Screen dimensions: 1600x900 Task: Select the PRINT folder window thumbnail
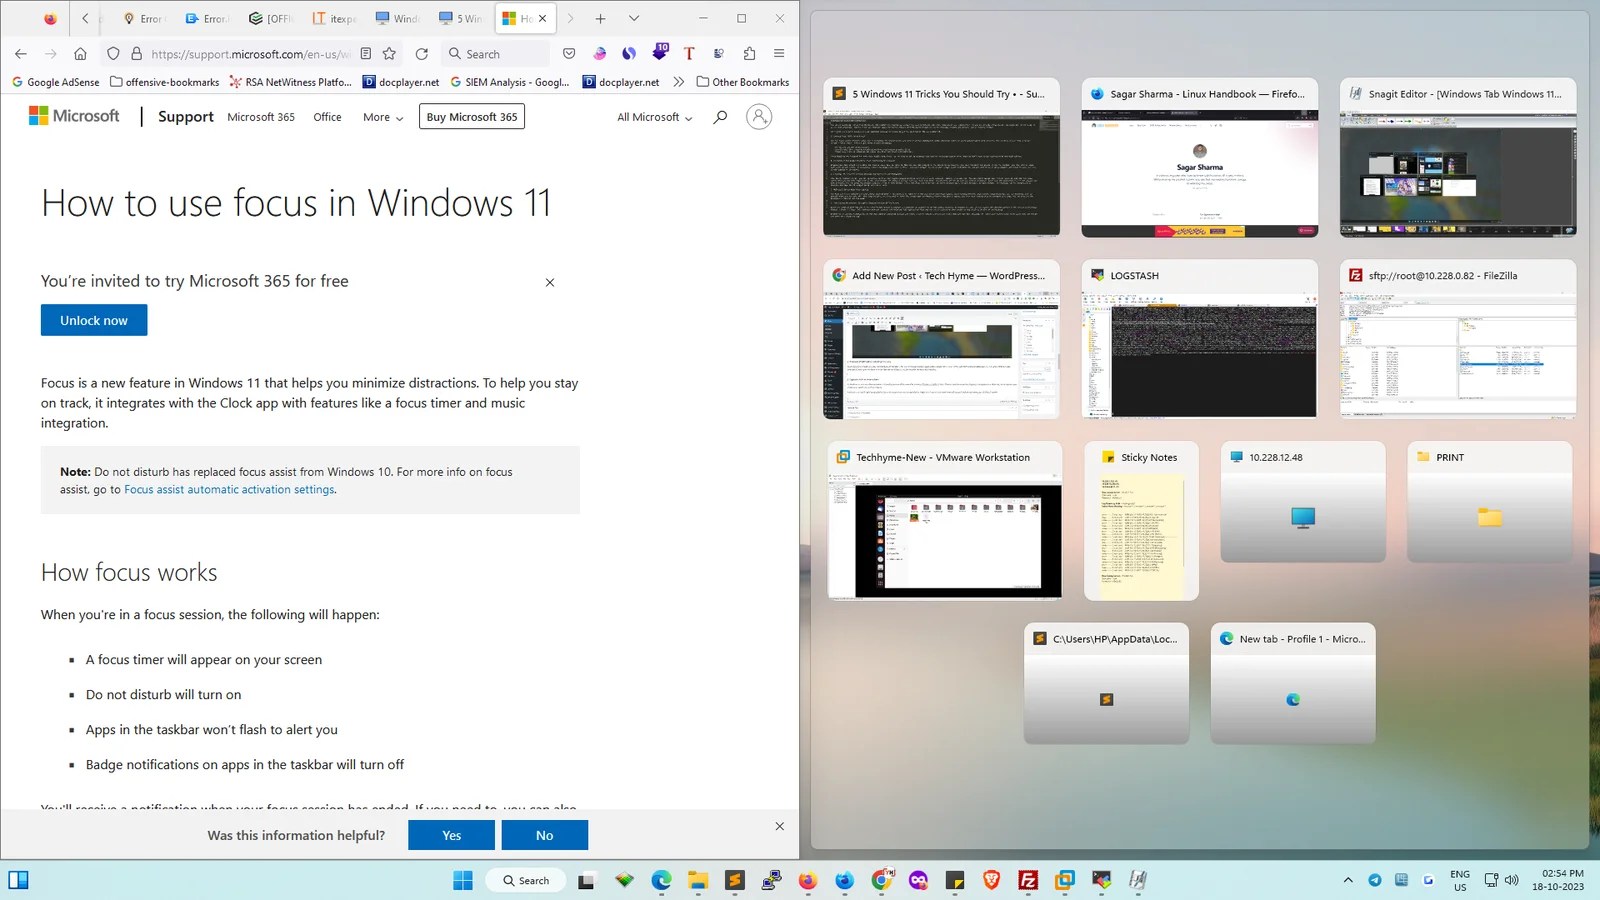(x=1490, y=502)
